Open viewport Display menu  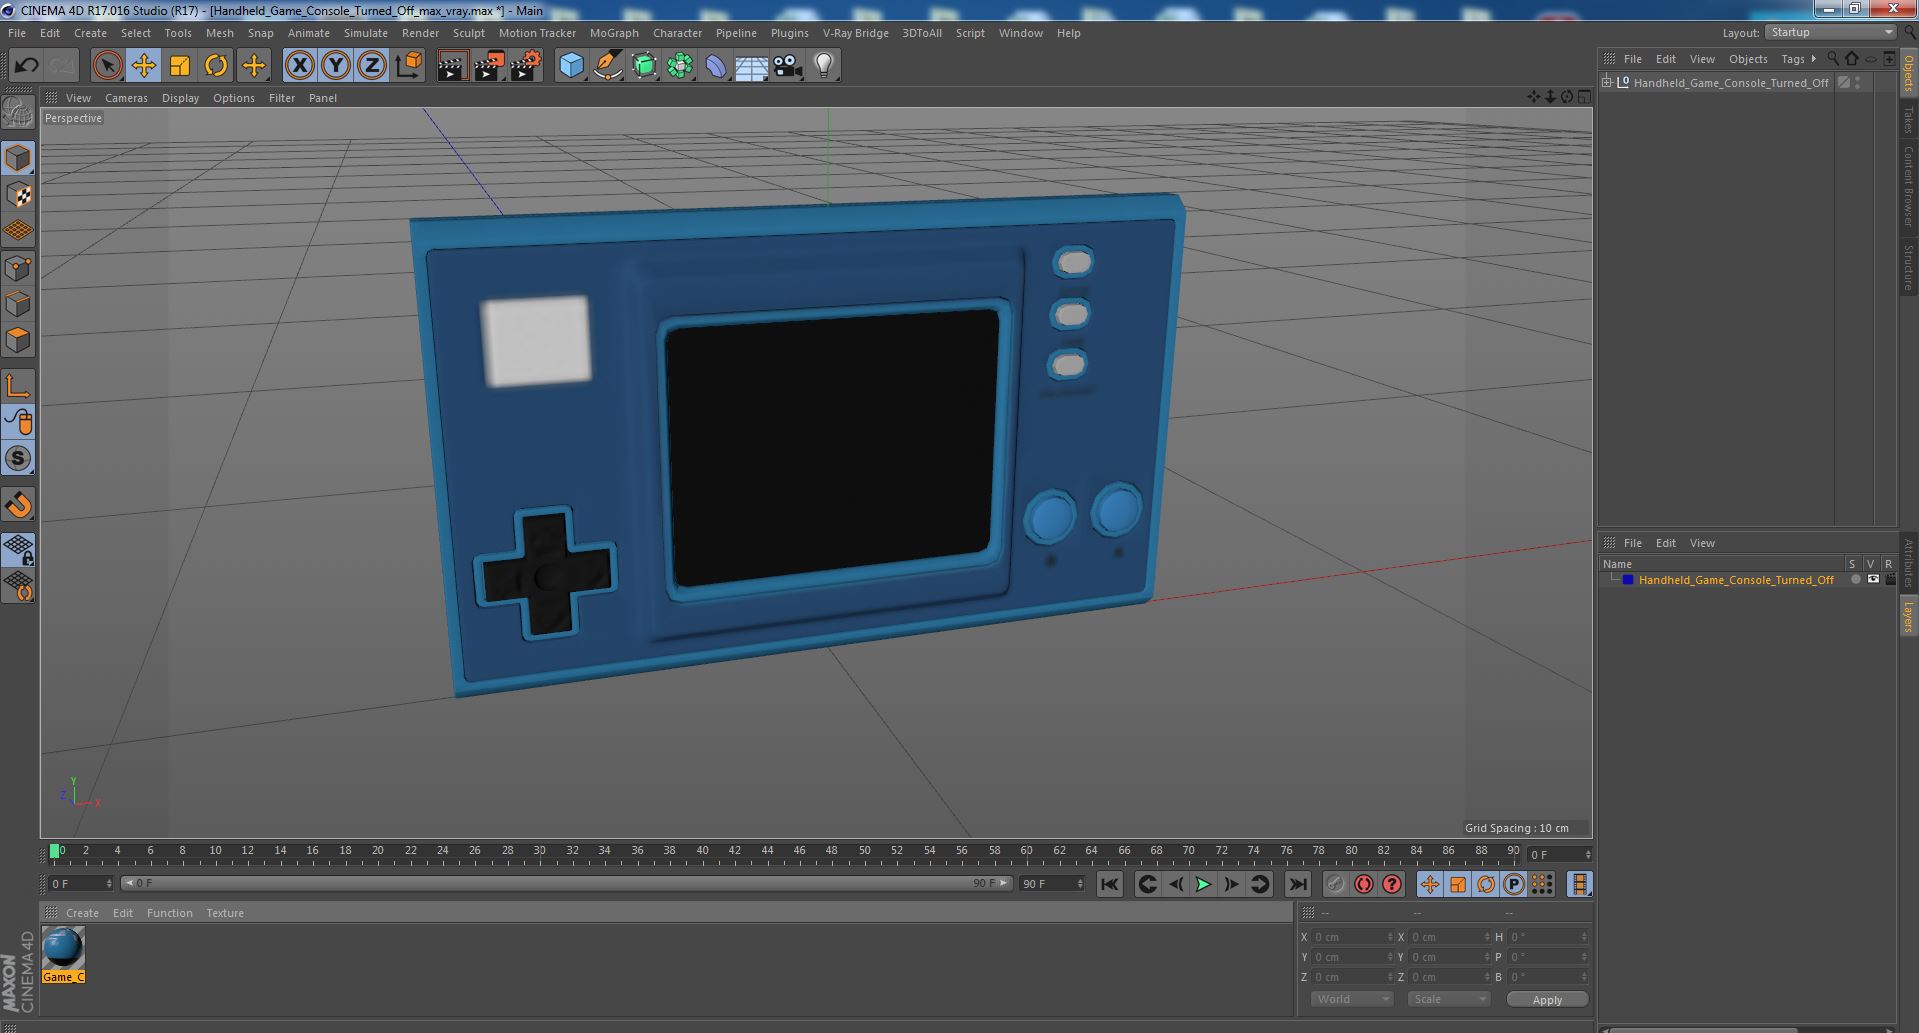[x=180, y=98]
